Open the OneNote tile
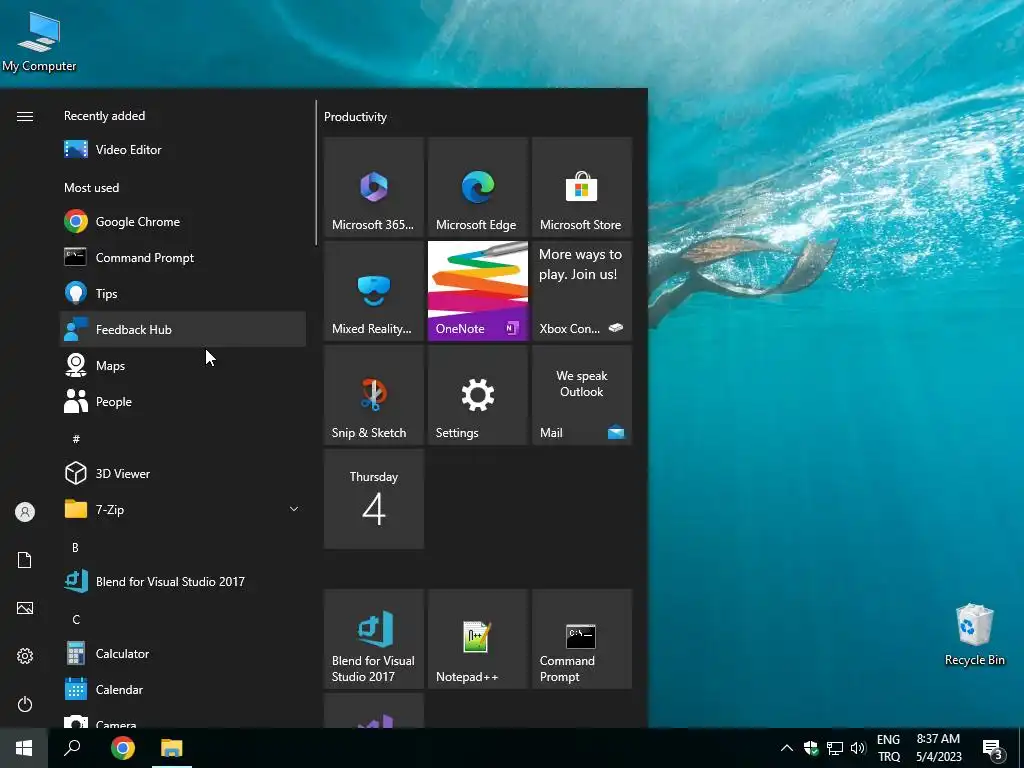Screen dimensions: 1024x768 pos(477,291)
